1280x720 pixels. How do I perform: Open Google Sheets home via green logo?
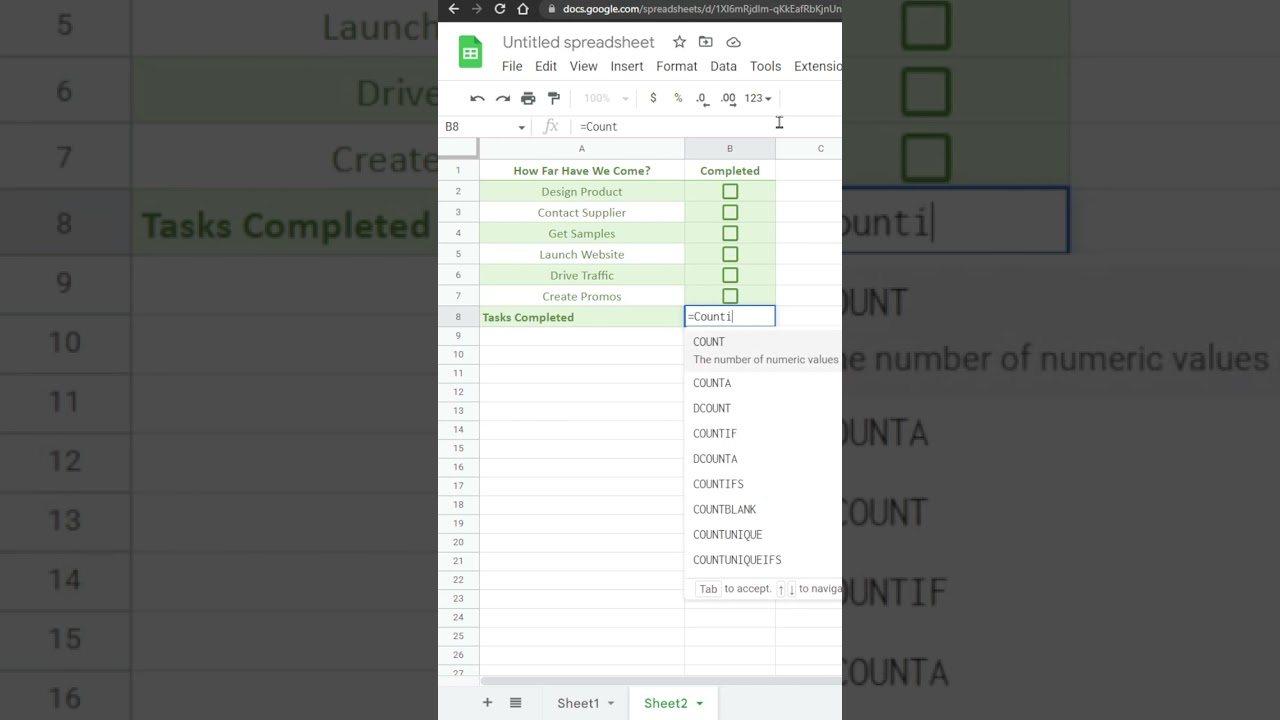pyautogui.click(x=470, y=53)
